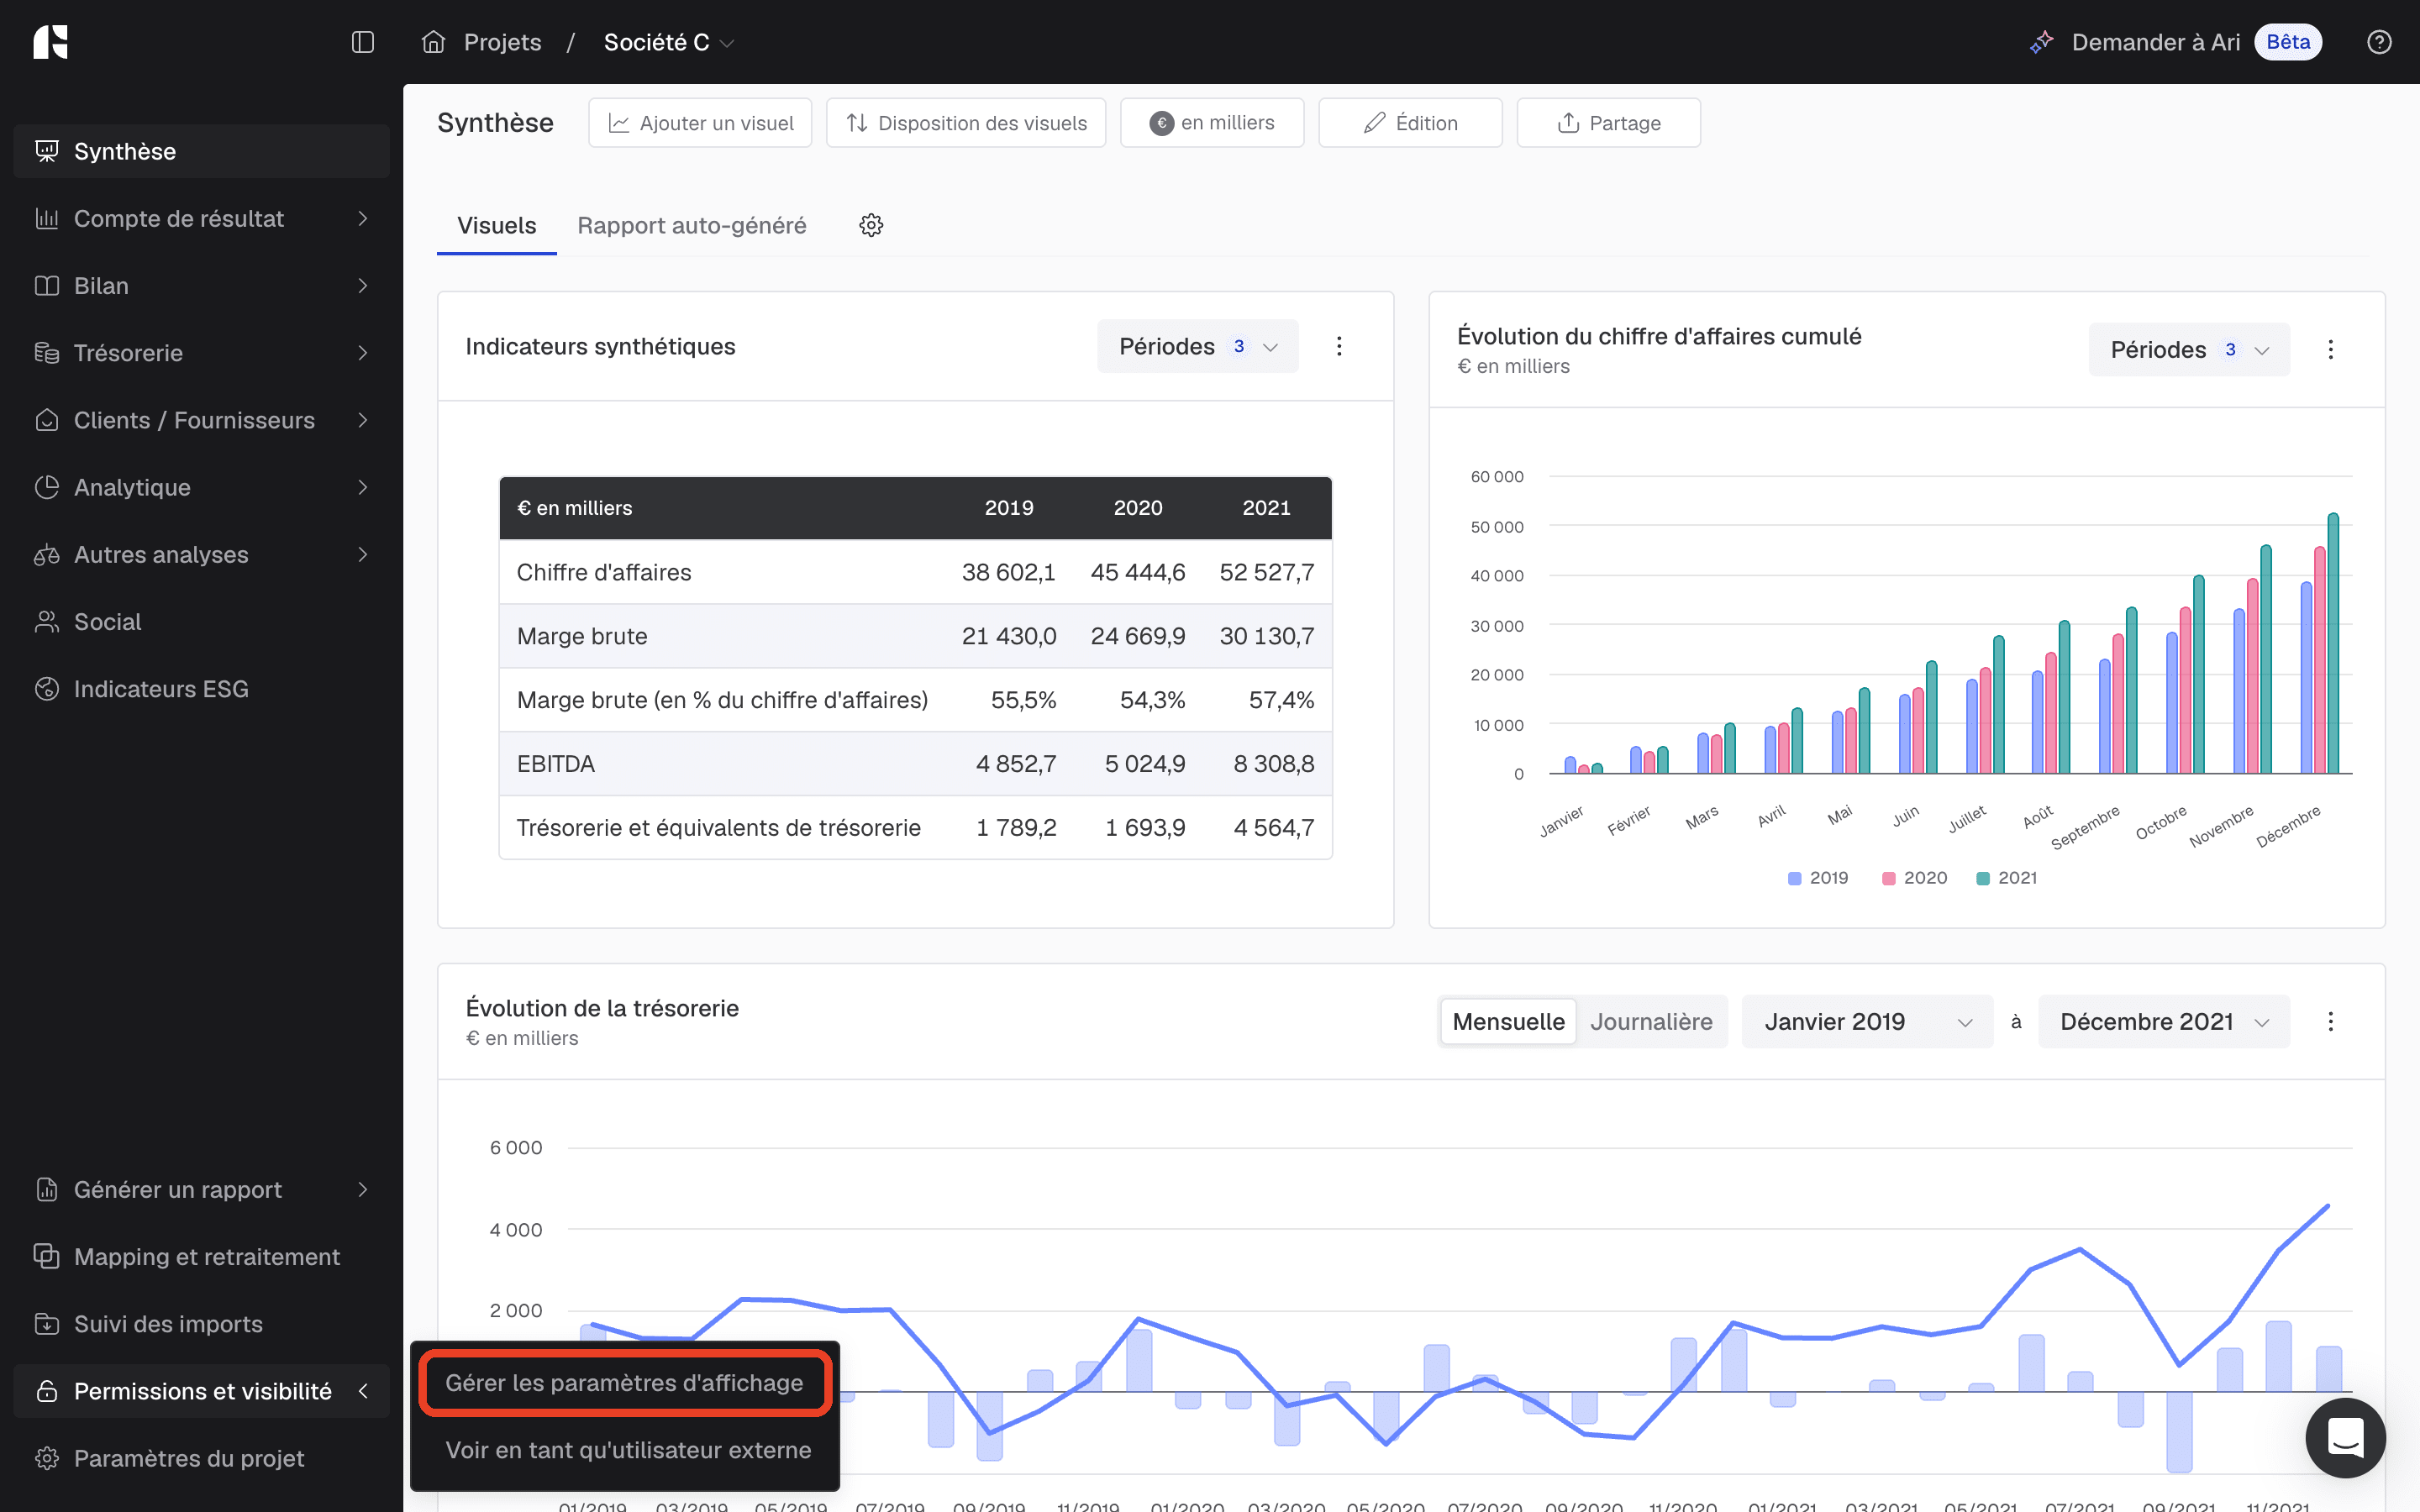The width and height of the screenshot is (2420, 1512).
Task: Click the home icon next to Projets
Action: pos(433,42)
